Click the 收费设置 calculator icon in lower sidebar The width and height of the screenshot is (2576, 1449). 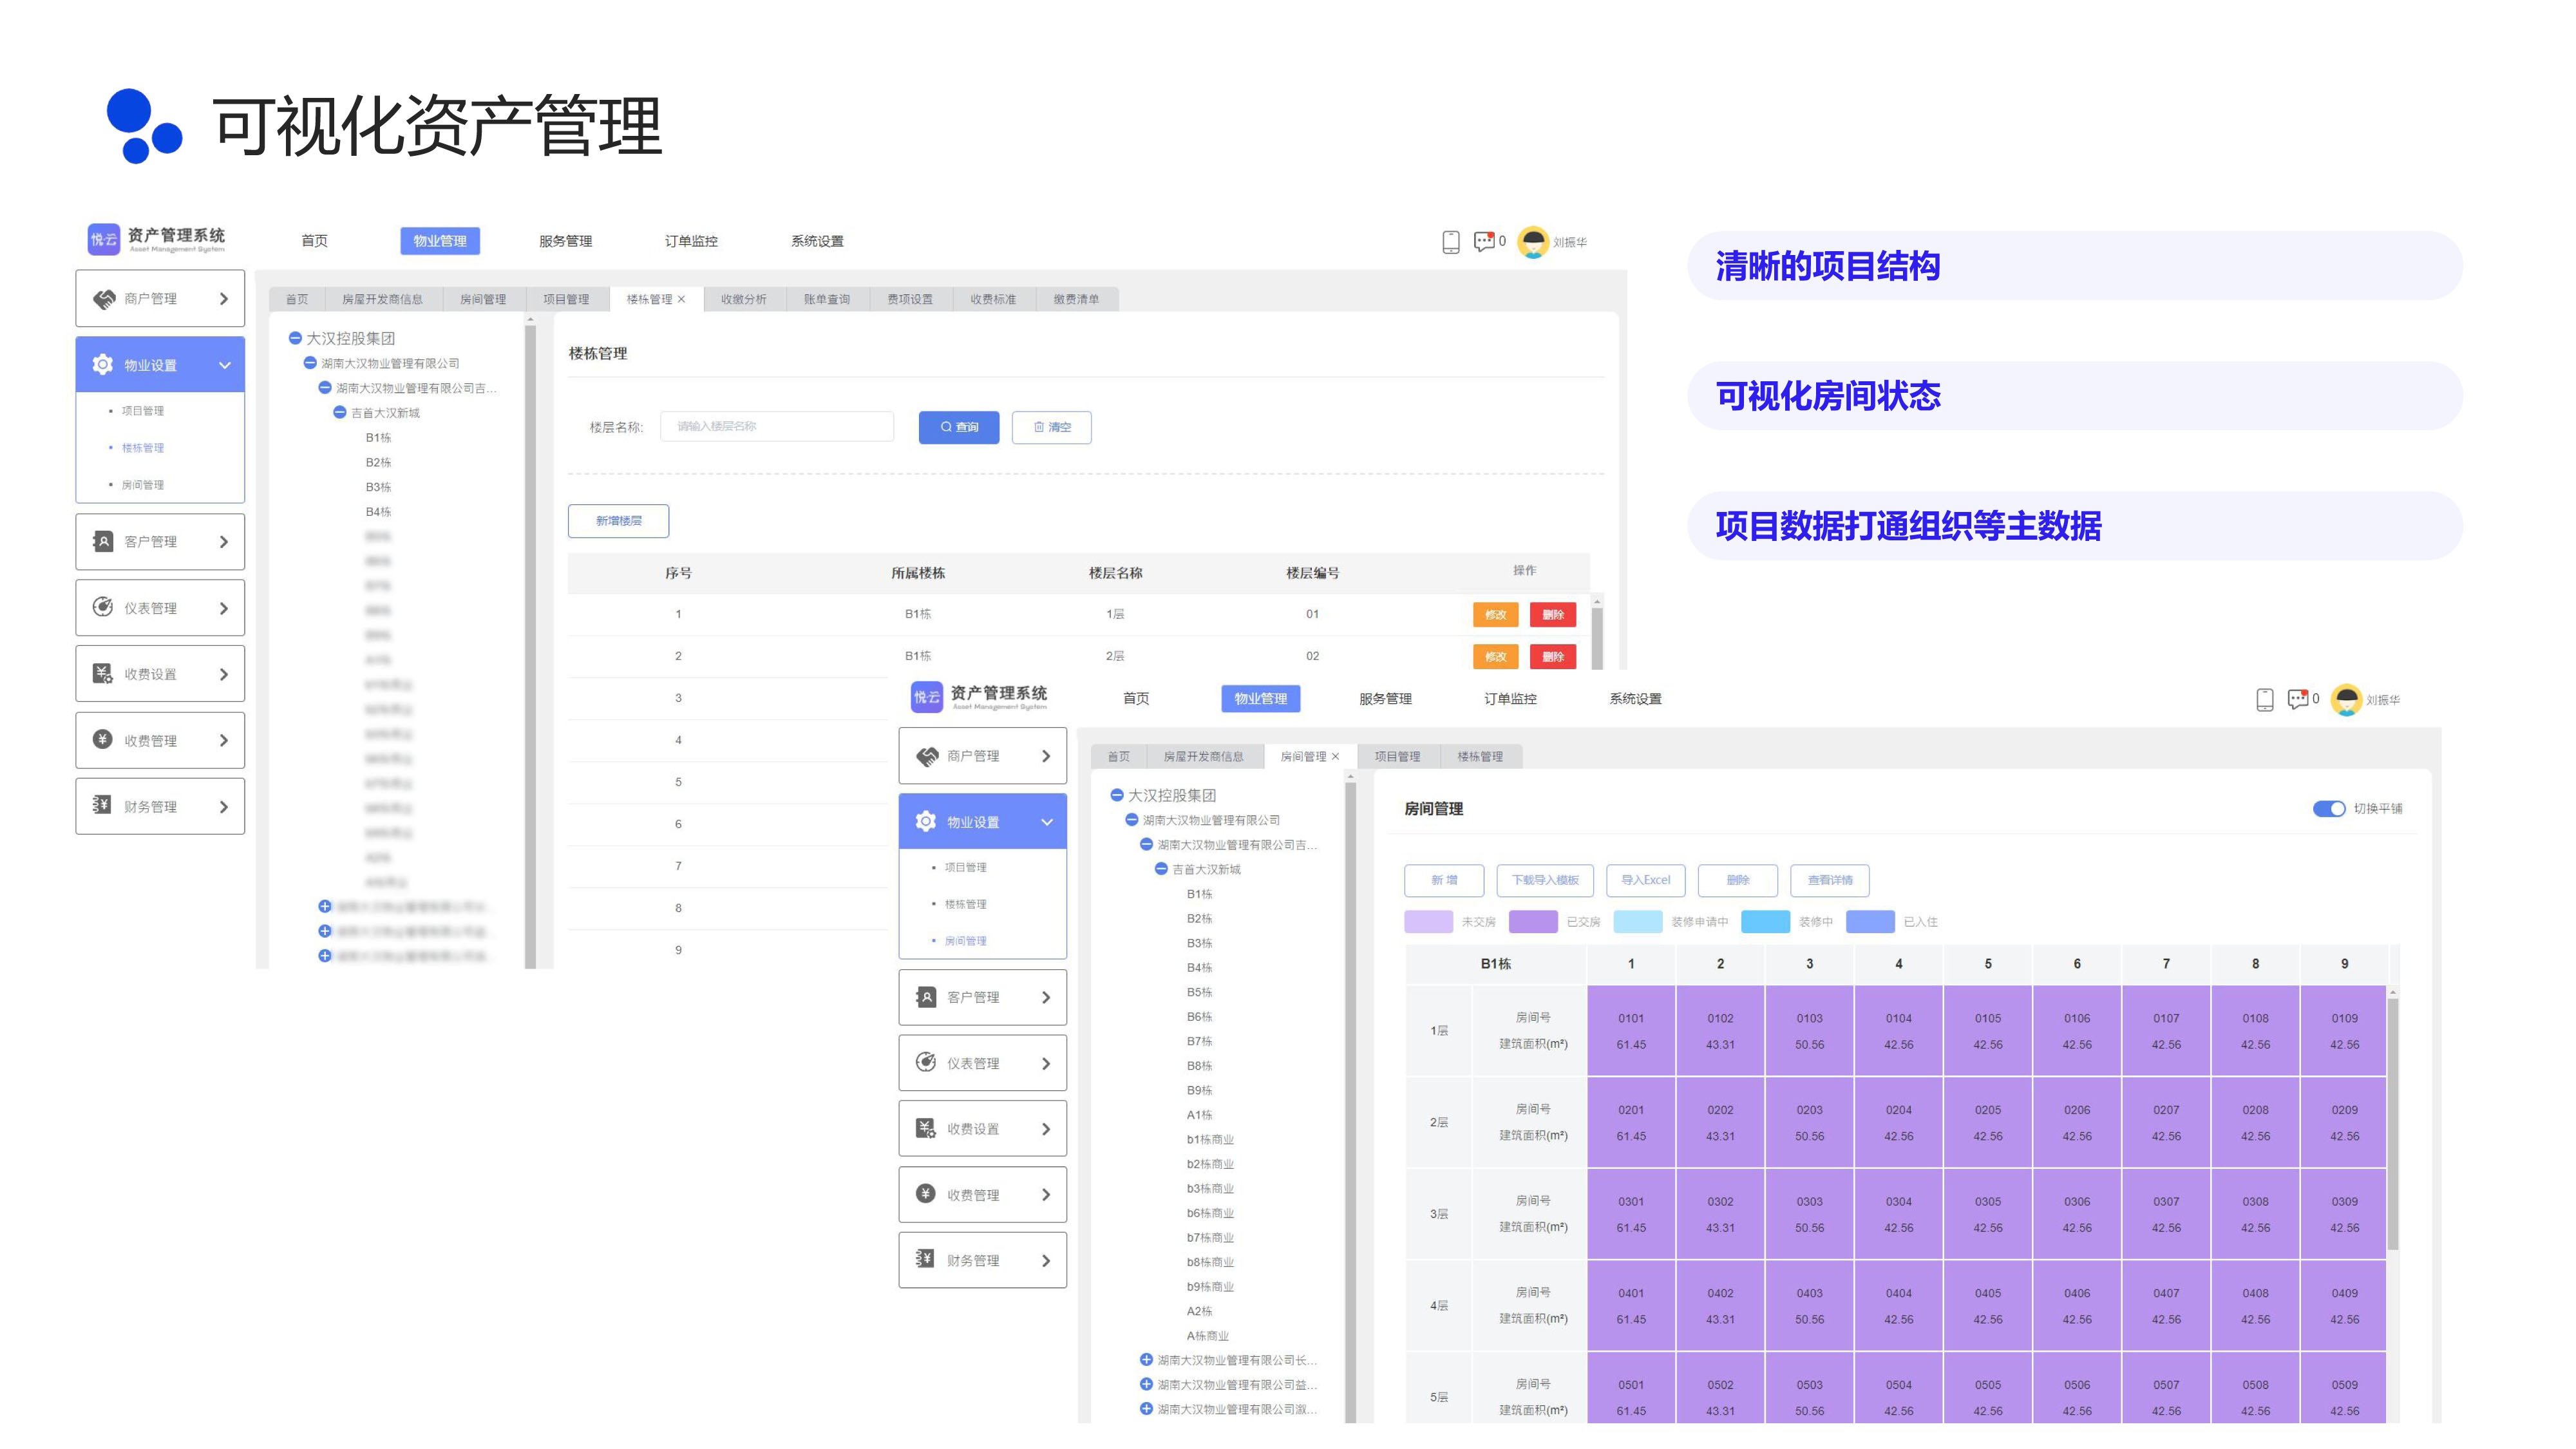click(x=925, y=1128)
